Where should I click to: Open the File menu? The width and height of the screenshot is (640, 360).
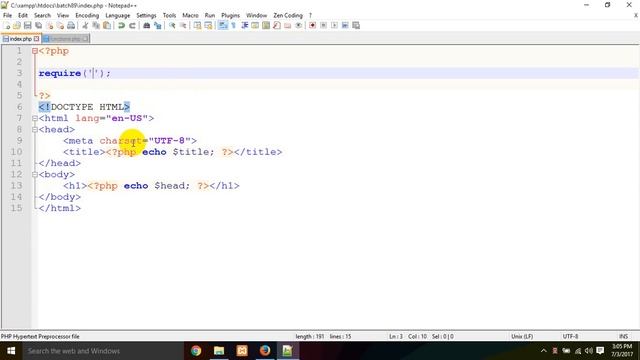pos(7,15)
